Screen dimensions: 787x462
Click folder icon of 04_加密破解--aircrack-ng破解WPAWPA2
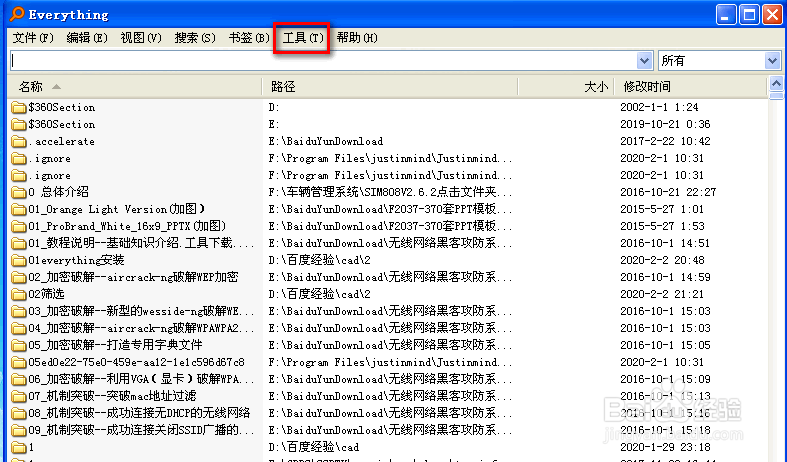[x=19, y=328]
